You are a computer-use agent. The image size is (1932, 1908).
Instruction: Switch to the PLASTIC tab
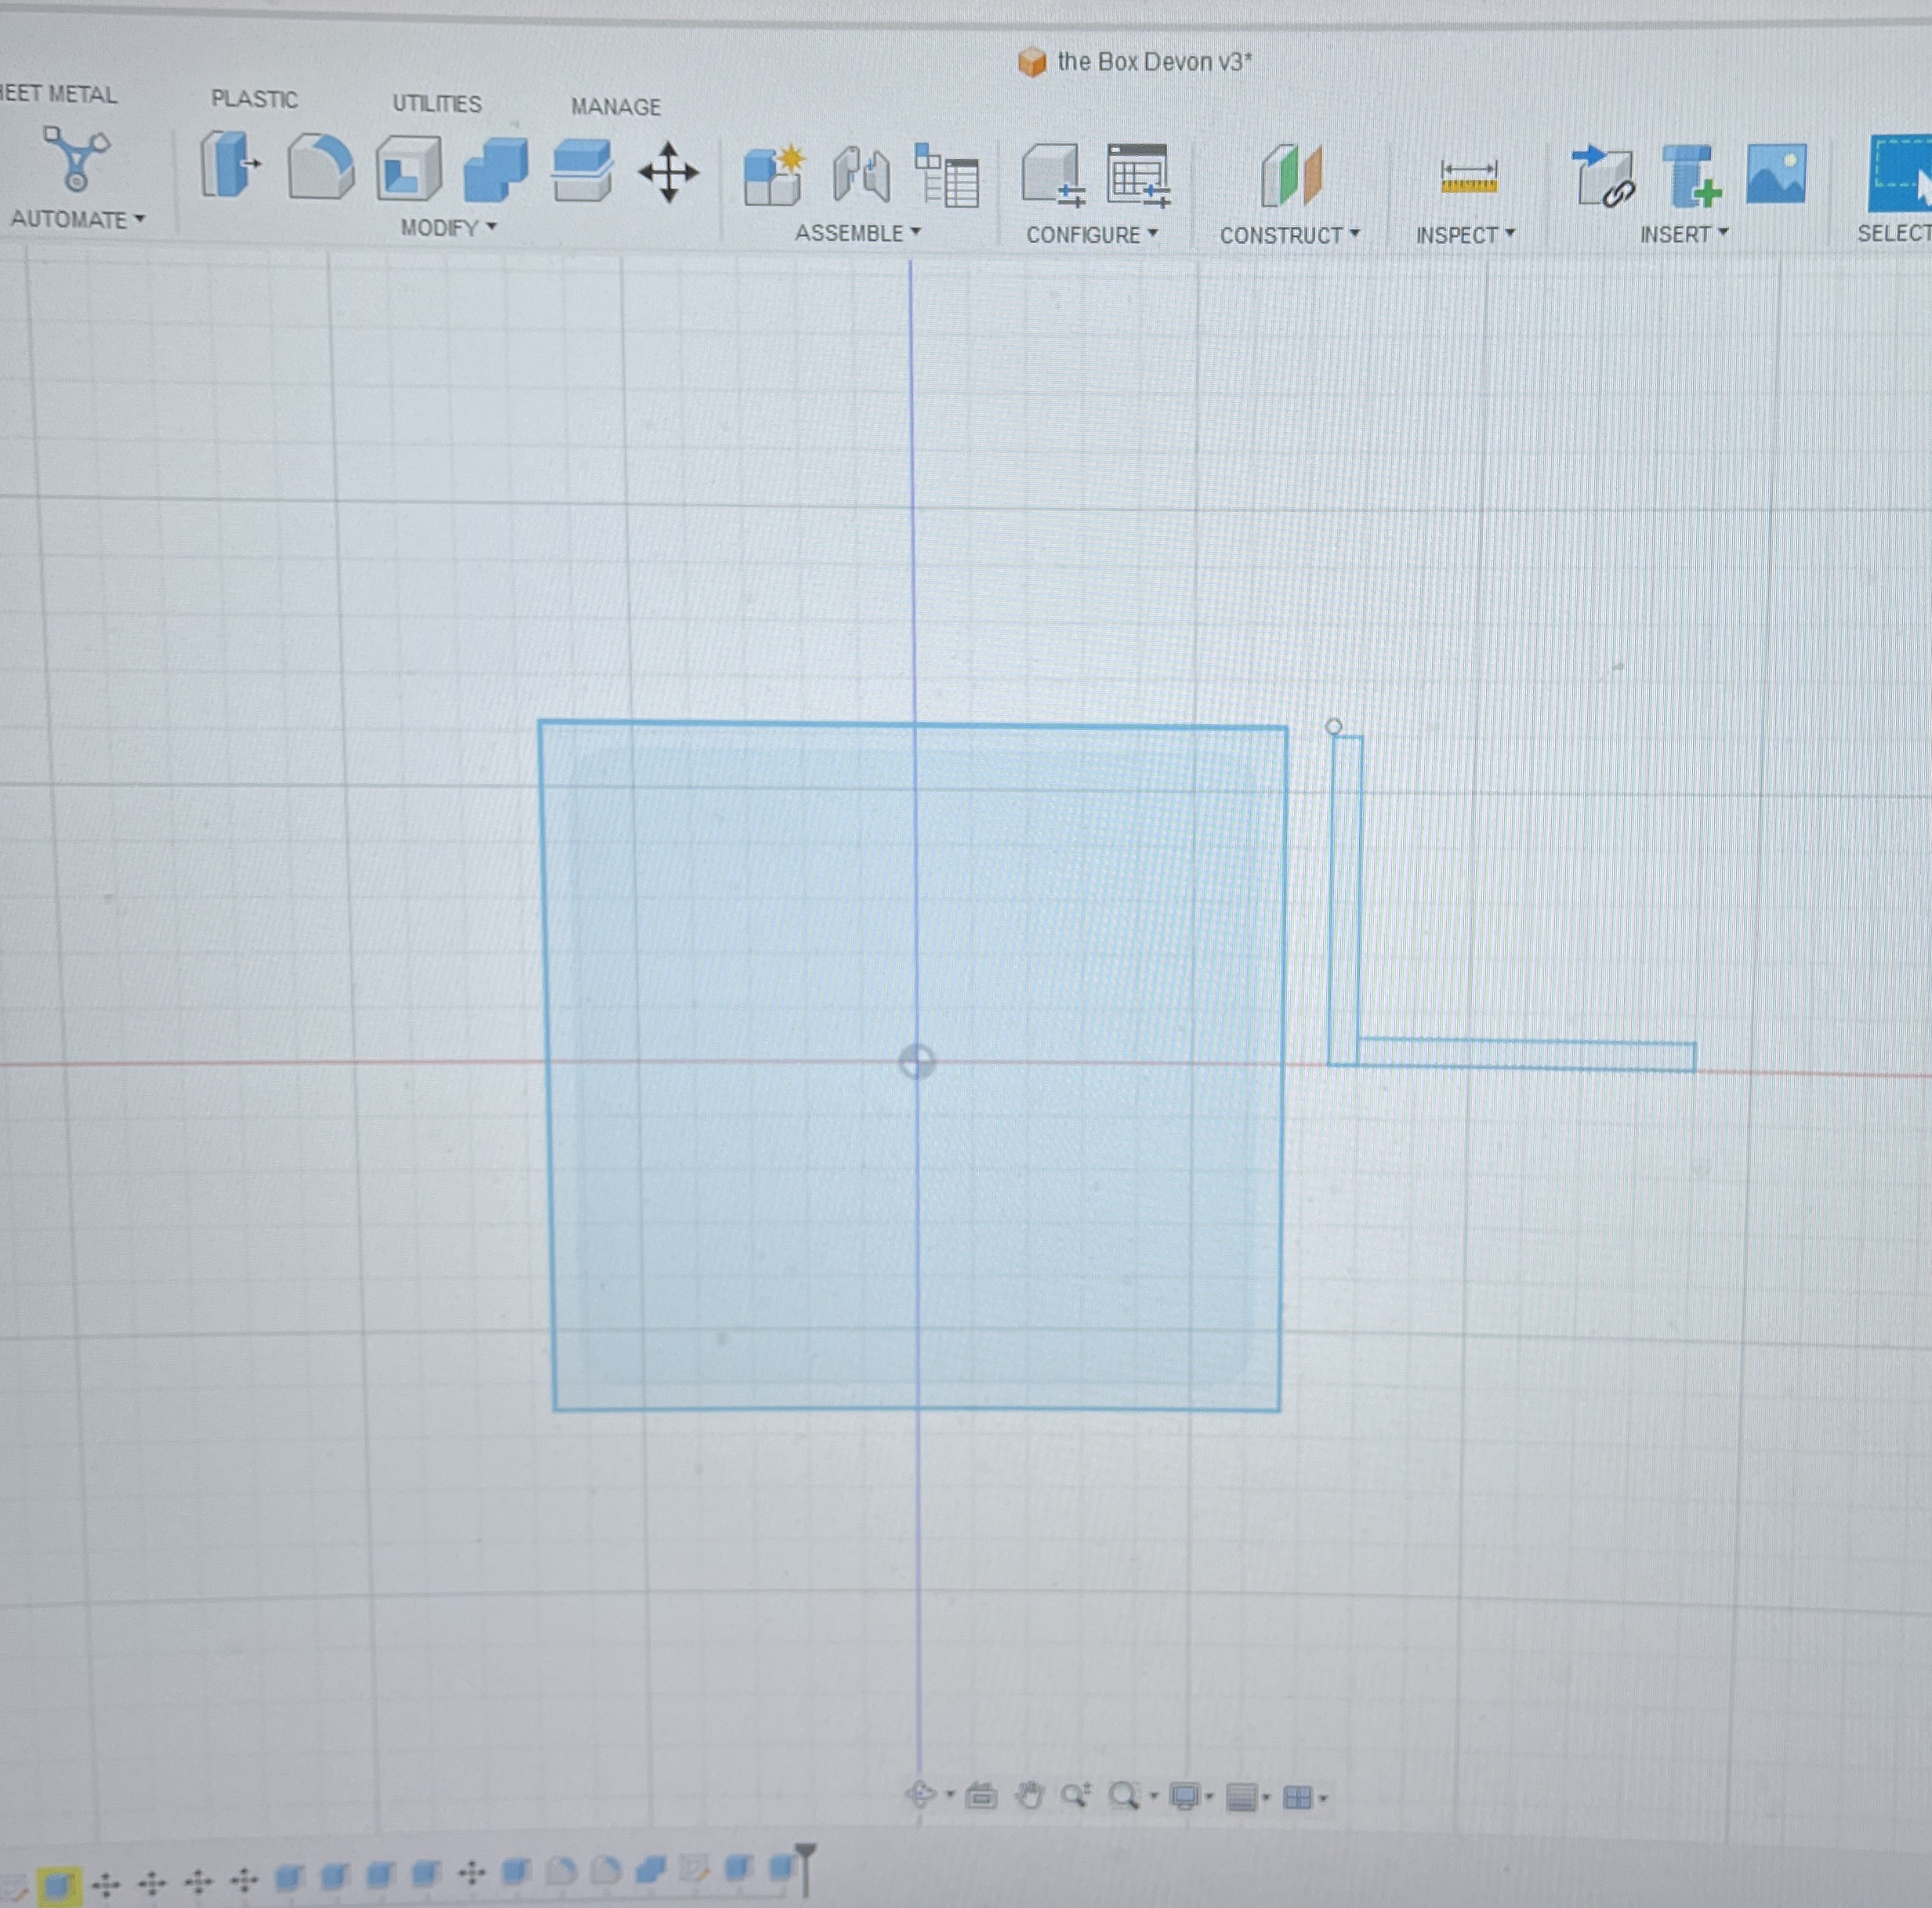(x=254, y=99)
